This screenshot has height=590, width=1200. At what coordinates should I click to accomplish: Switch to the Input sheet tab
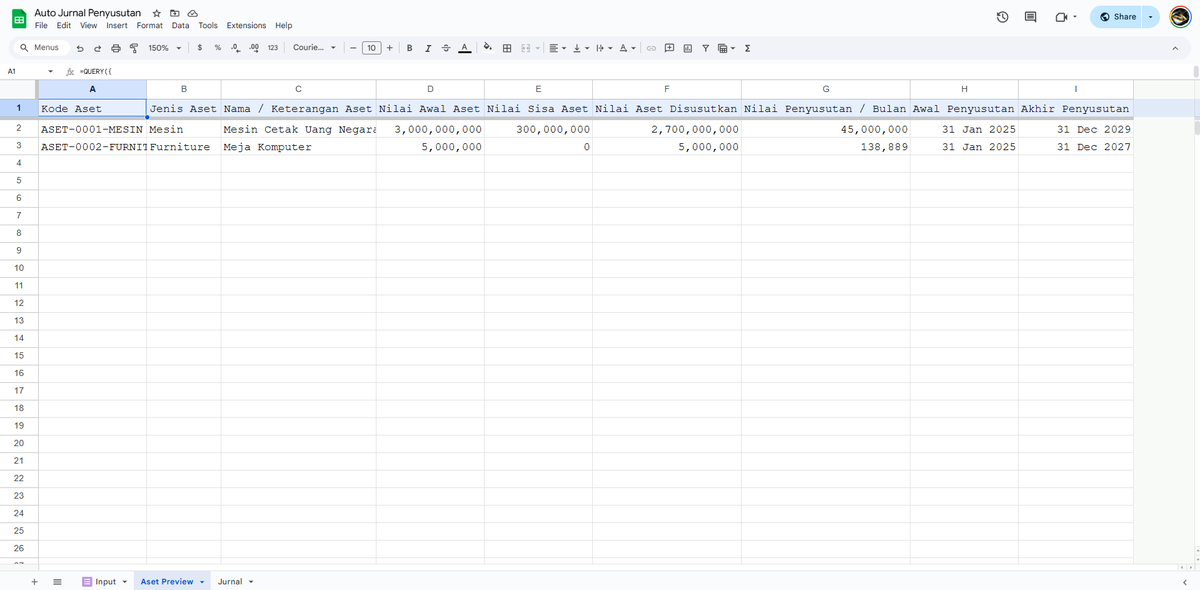(x=105, y=581)
